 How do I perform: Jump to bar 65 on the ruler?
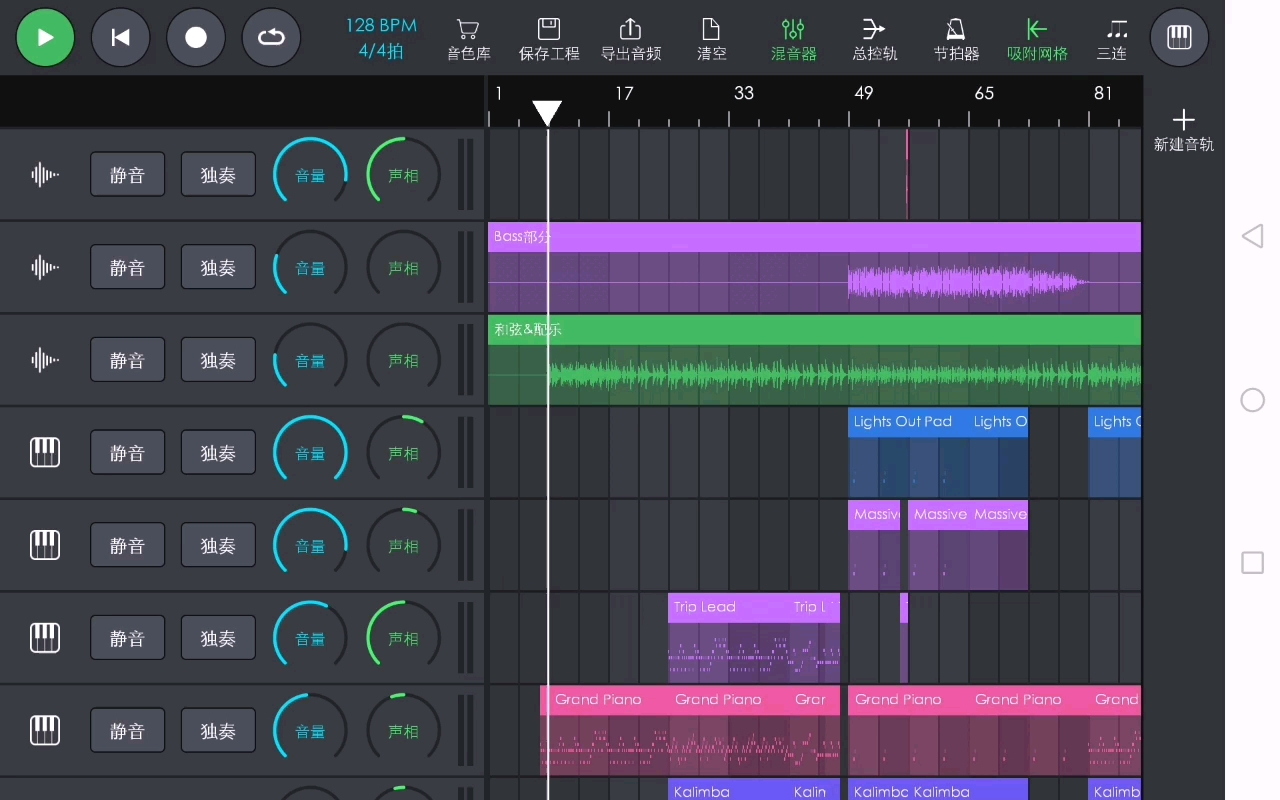[984, 93]
